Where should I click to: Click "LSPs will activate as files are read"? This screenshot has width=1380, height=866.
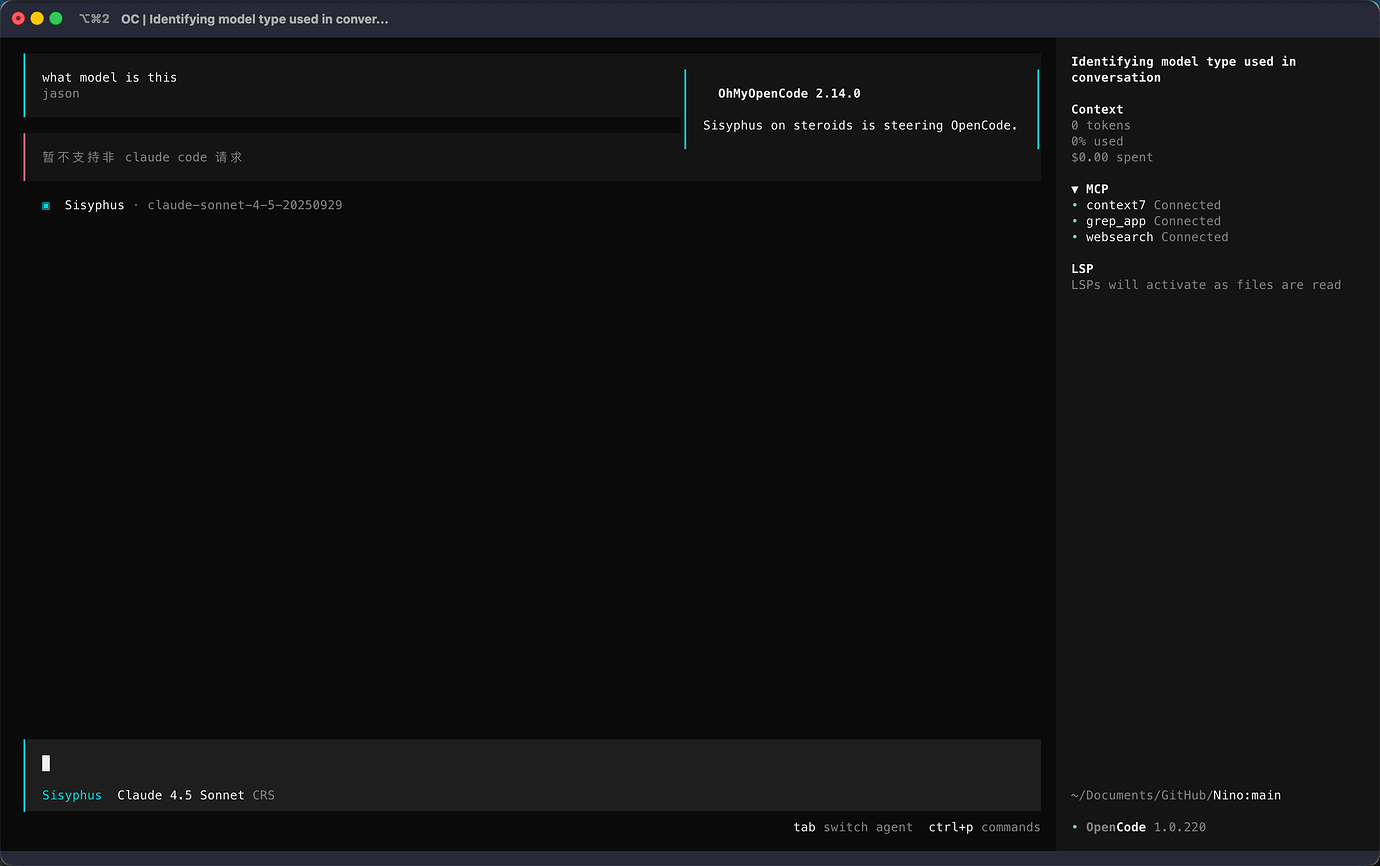coord(1206,285)
